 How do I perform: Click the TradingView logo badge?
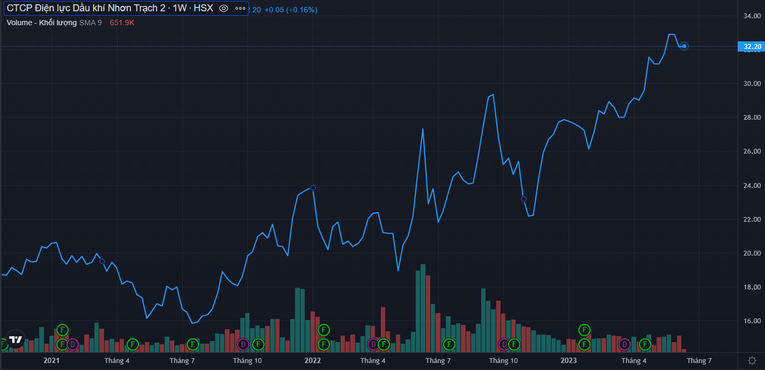tap(15, 339)
